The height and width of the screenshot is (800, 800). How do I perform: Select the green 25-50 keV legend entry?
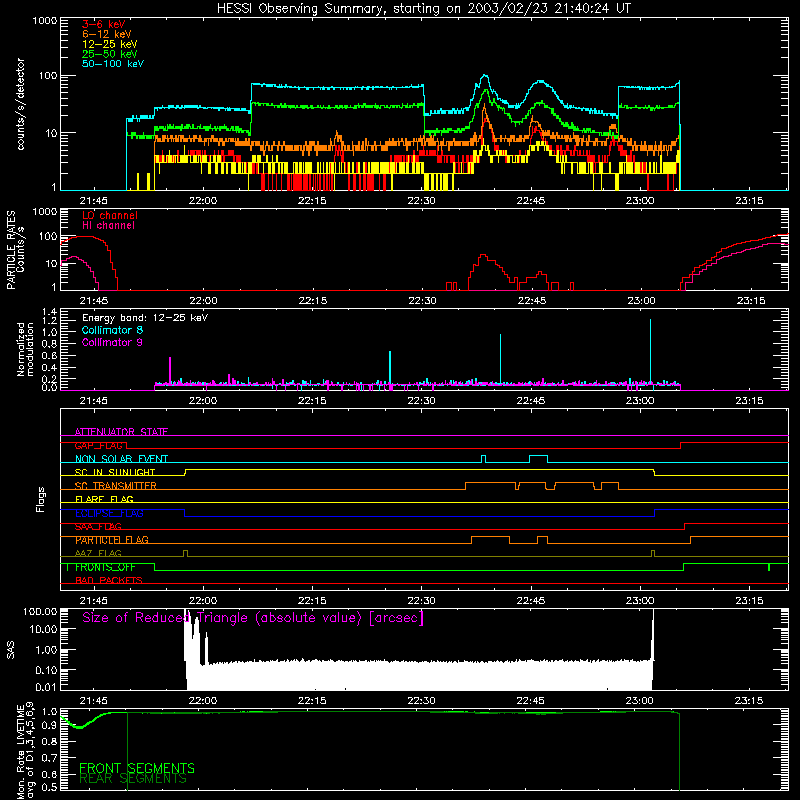(110, 54)
